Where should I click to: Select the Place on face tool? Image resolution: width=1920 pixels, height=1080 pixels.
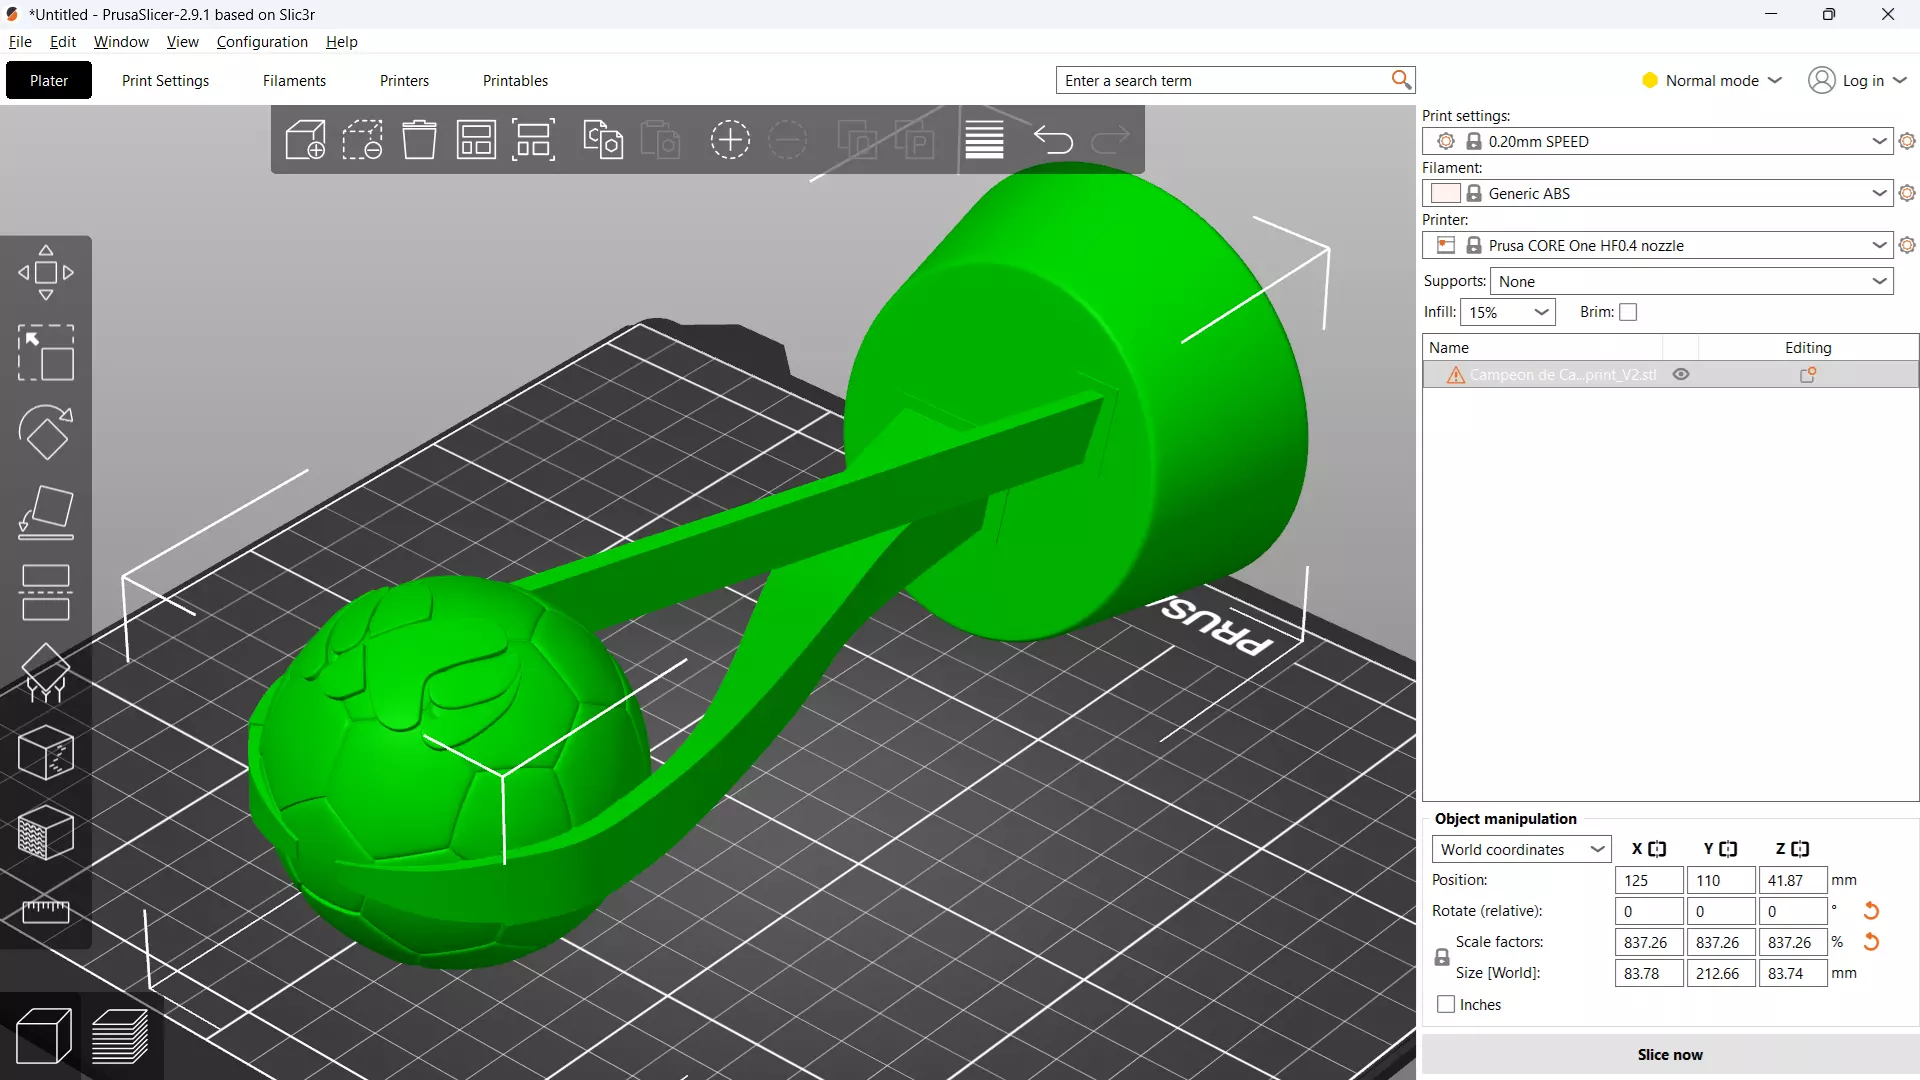pos(46,513)
